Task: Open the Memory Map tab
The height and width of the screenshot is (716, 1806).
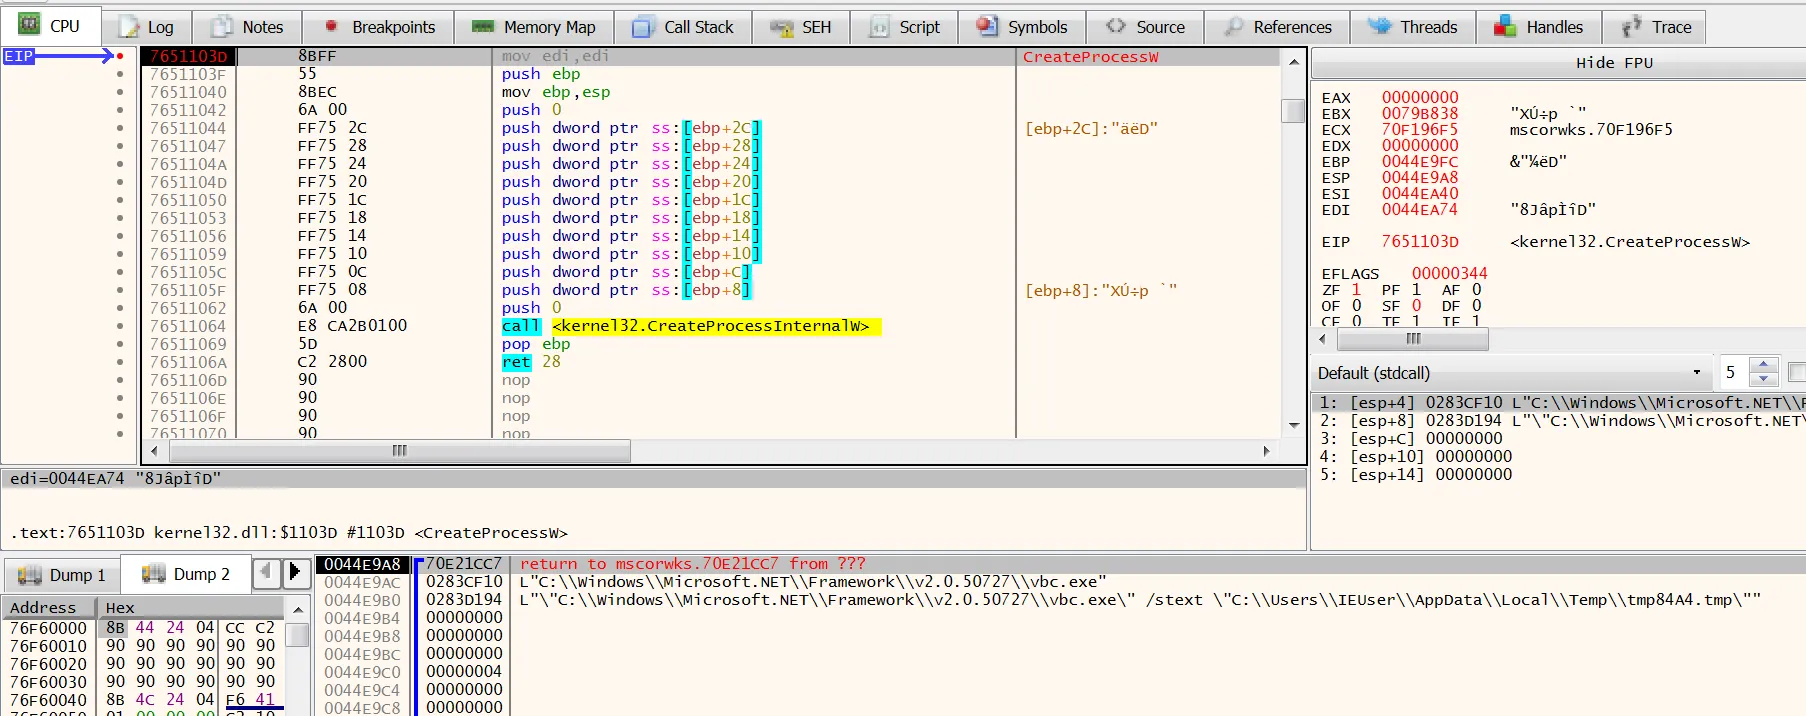Action: pyautogui.click(x=534, y=27)
